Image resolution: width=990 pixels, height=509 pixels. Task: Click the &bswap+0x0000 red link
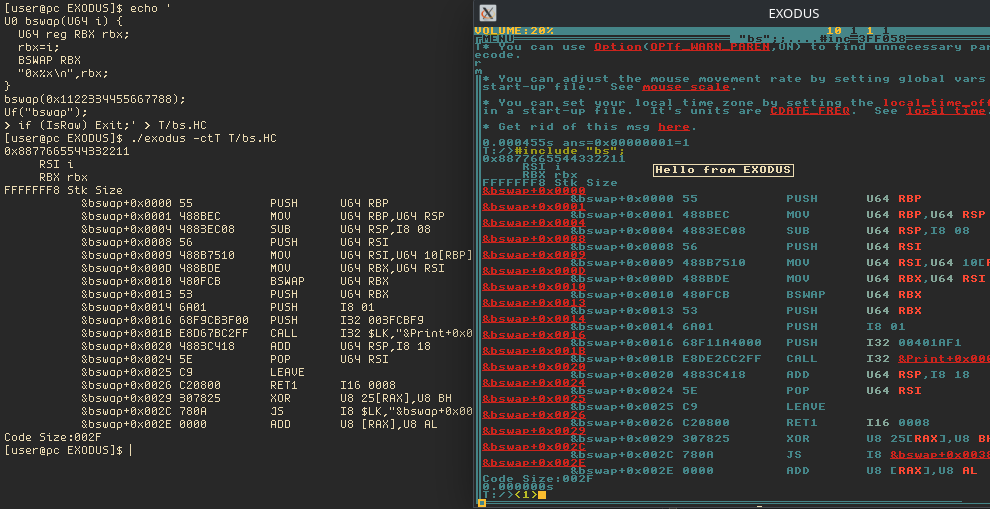[534, 191]
